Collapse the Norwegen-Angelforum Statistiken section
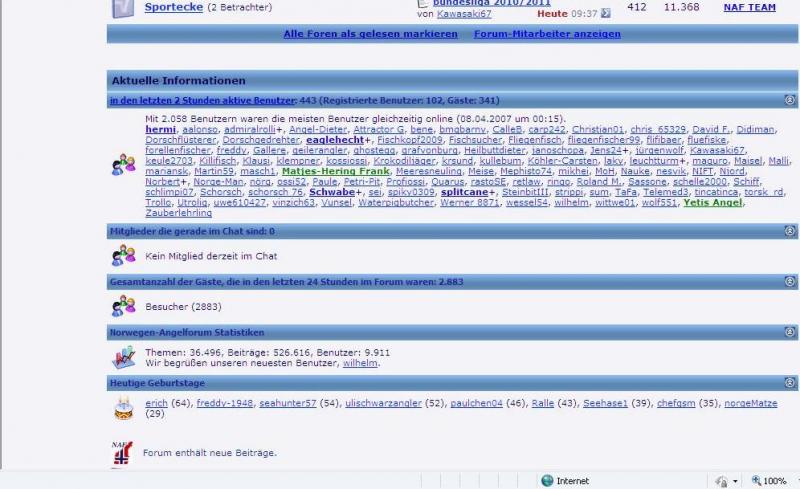 pyautogui.click(x=790, y=332)
